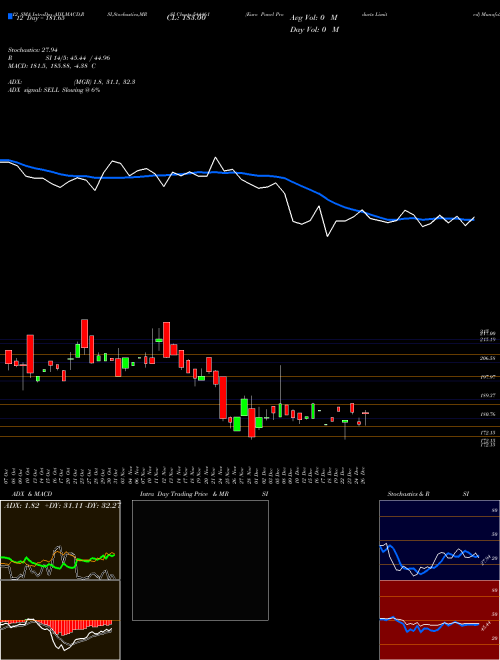Select the 'Avg Vol: 0 M' reading
The image size is (500, 660).
click(314, 18)
